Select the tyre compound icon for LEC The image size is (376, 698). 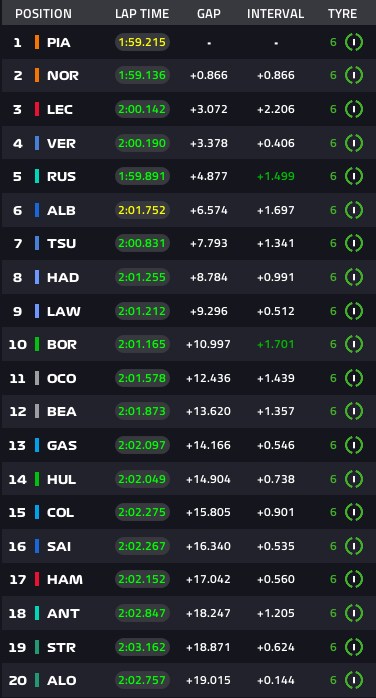pyautogui.click(x=354, y=109)
